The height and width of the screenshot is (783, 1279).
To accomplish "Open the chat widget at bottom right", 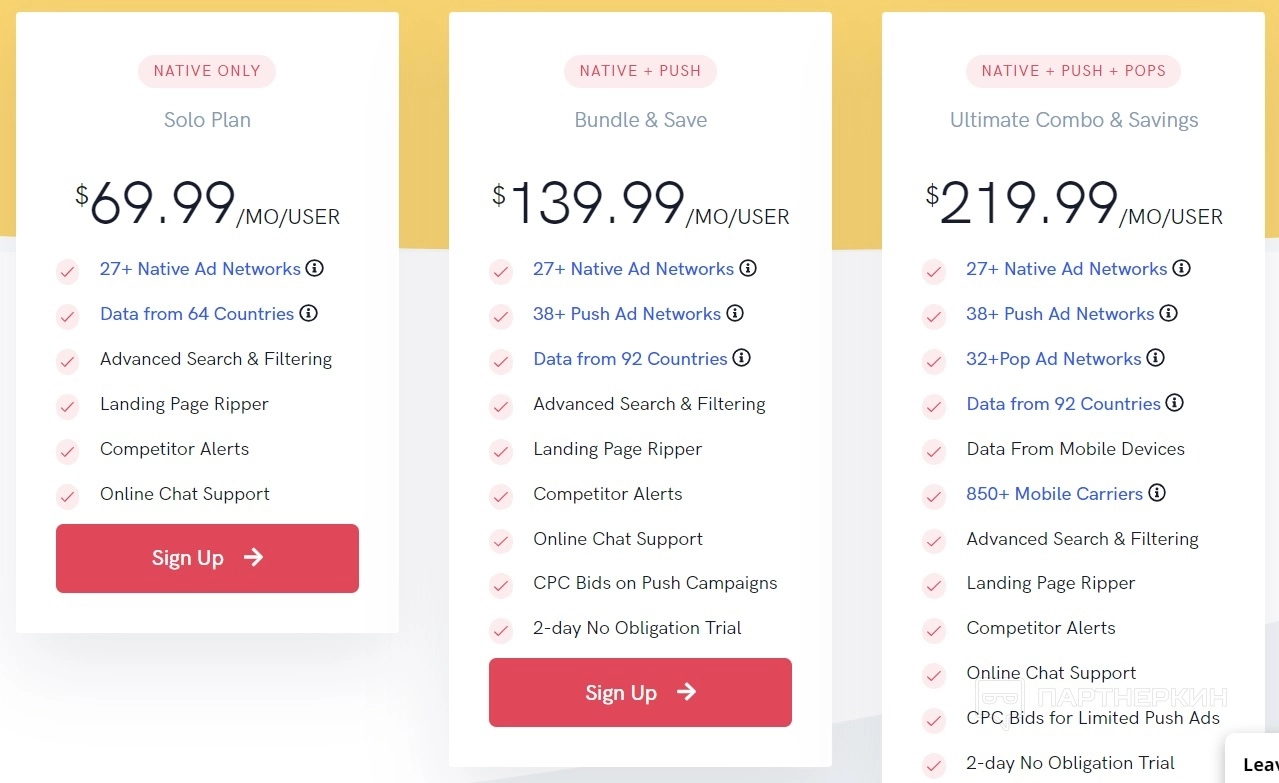I will pyautogui.click(x=1255, y=763).
